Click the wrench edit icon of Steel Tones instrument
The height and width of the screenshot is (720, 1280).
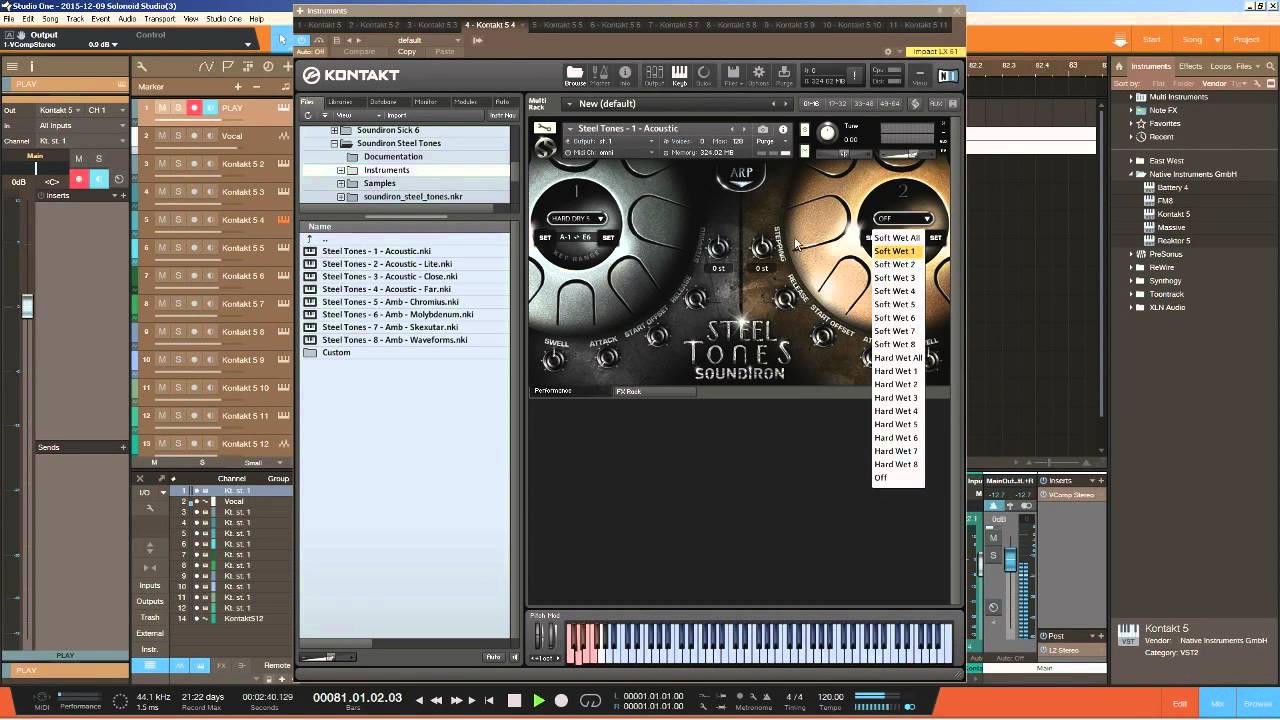pyautogui.click(x=544, y=129)
